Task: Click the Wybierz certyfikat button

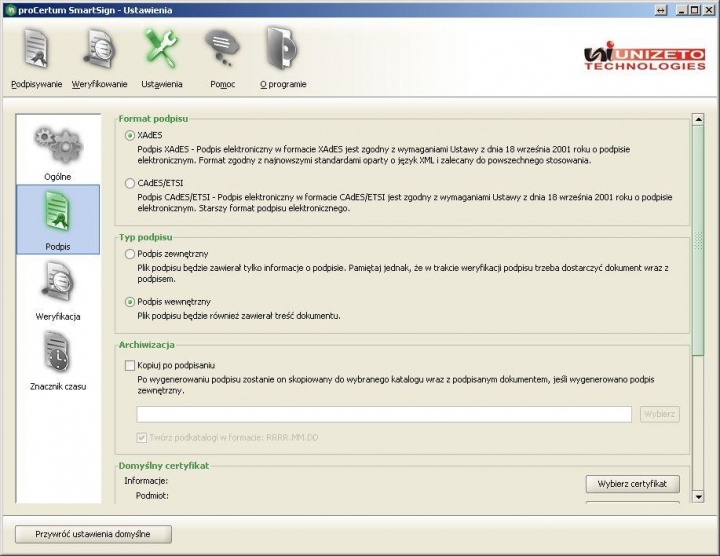Action: [632, 483]
